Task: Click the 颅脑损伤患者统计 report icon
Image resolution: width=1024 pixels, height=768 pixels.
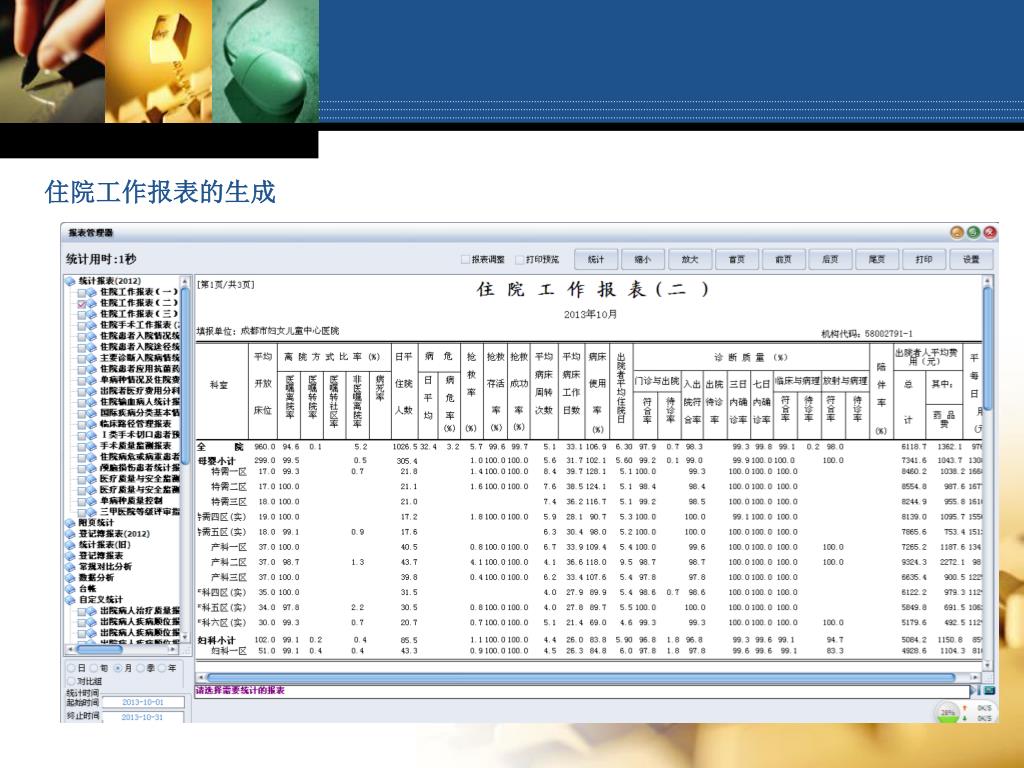Action: (x=92, y=468)
